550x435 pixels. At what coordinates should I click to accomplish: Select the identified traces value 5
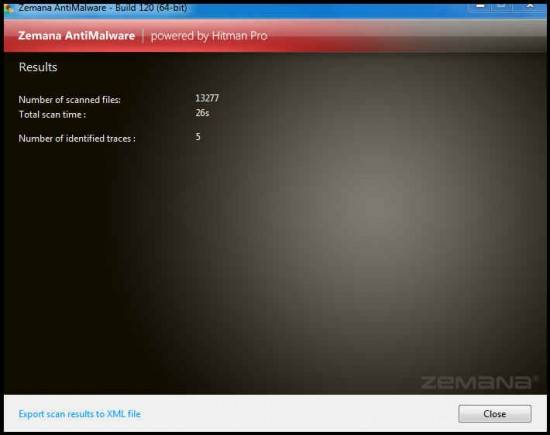point(198,136)
